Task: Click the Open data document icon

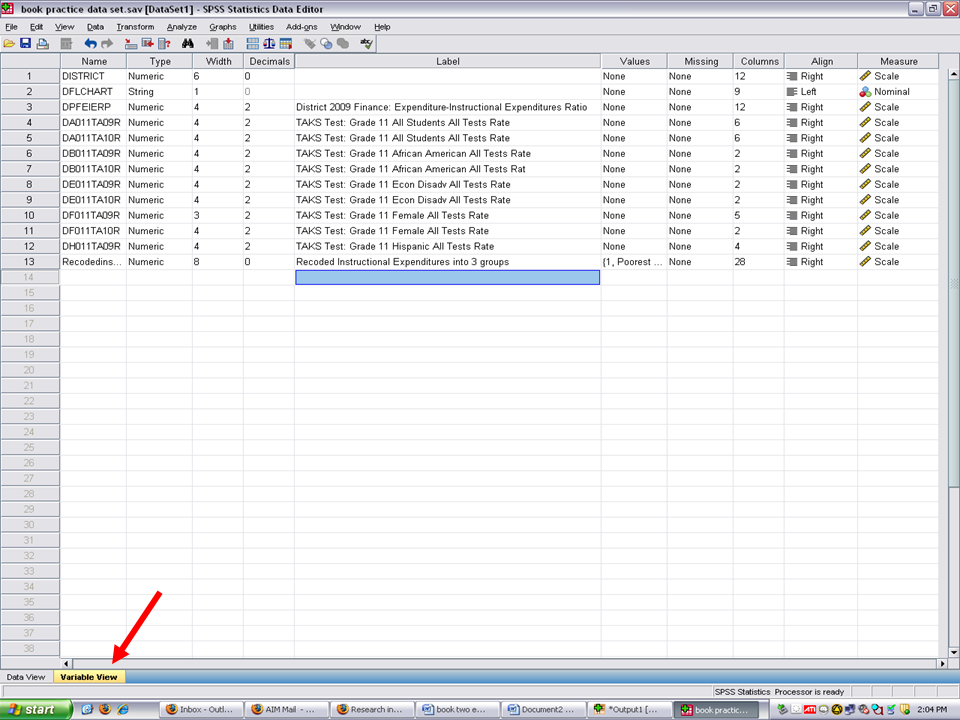Action: [x=10, y=44]
